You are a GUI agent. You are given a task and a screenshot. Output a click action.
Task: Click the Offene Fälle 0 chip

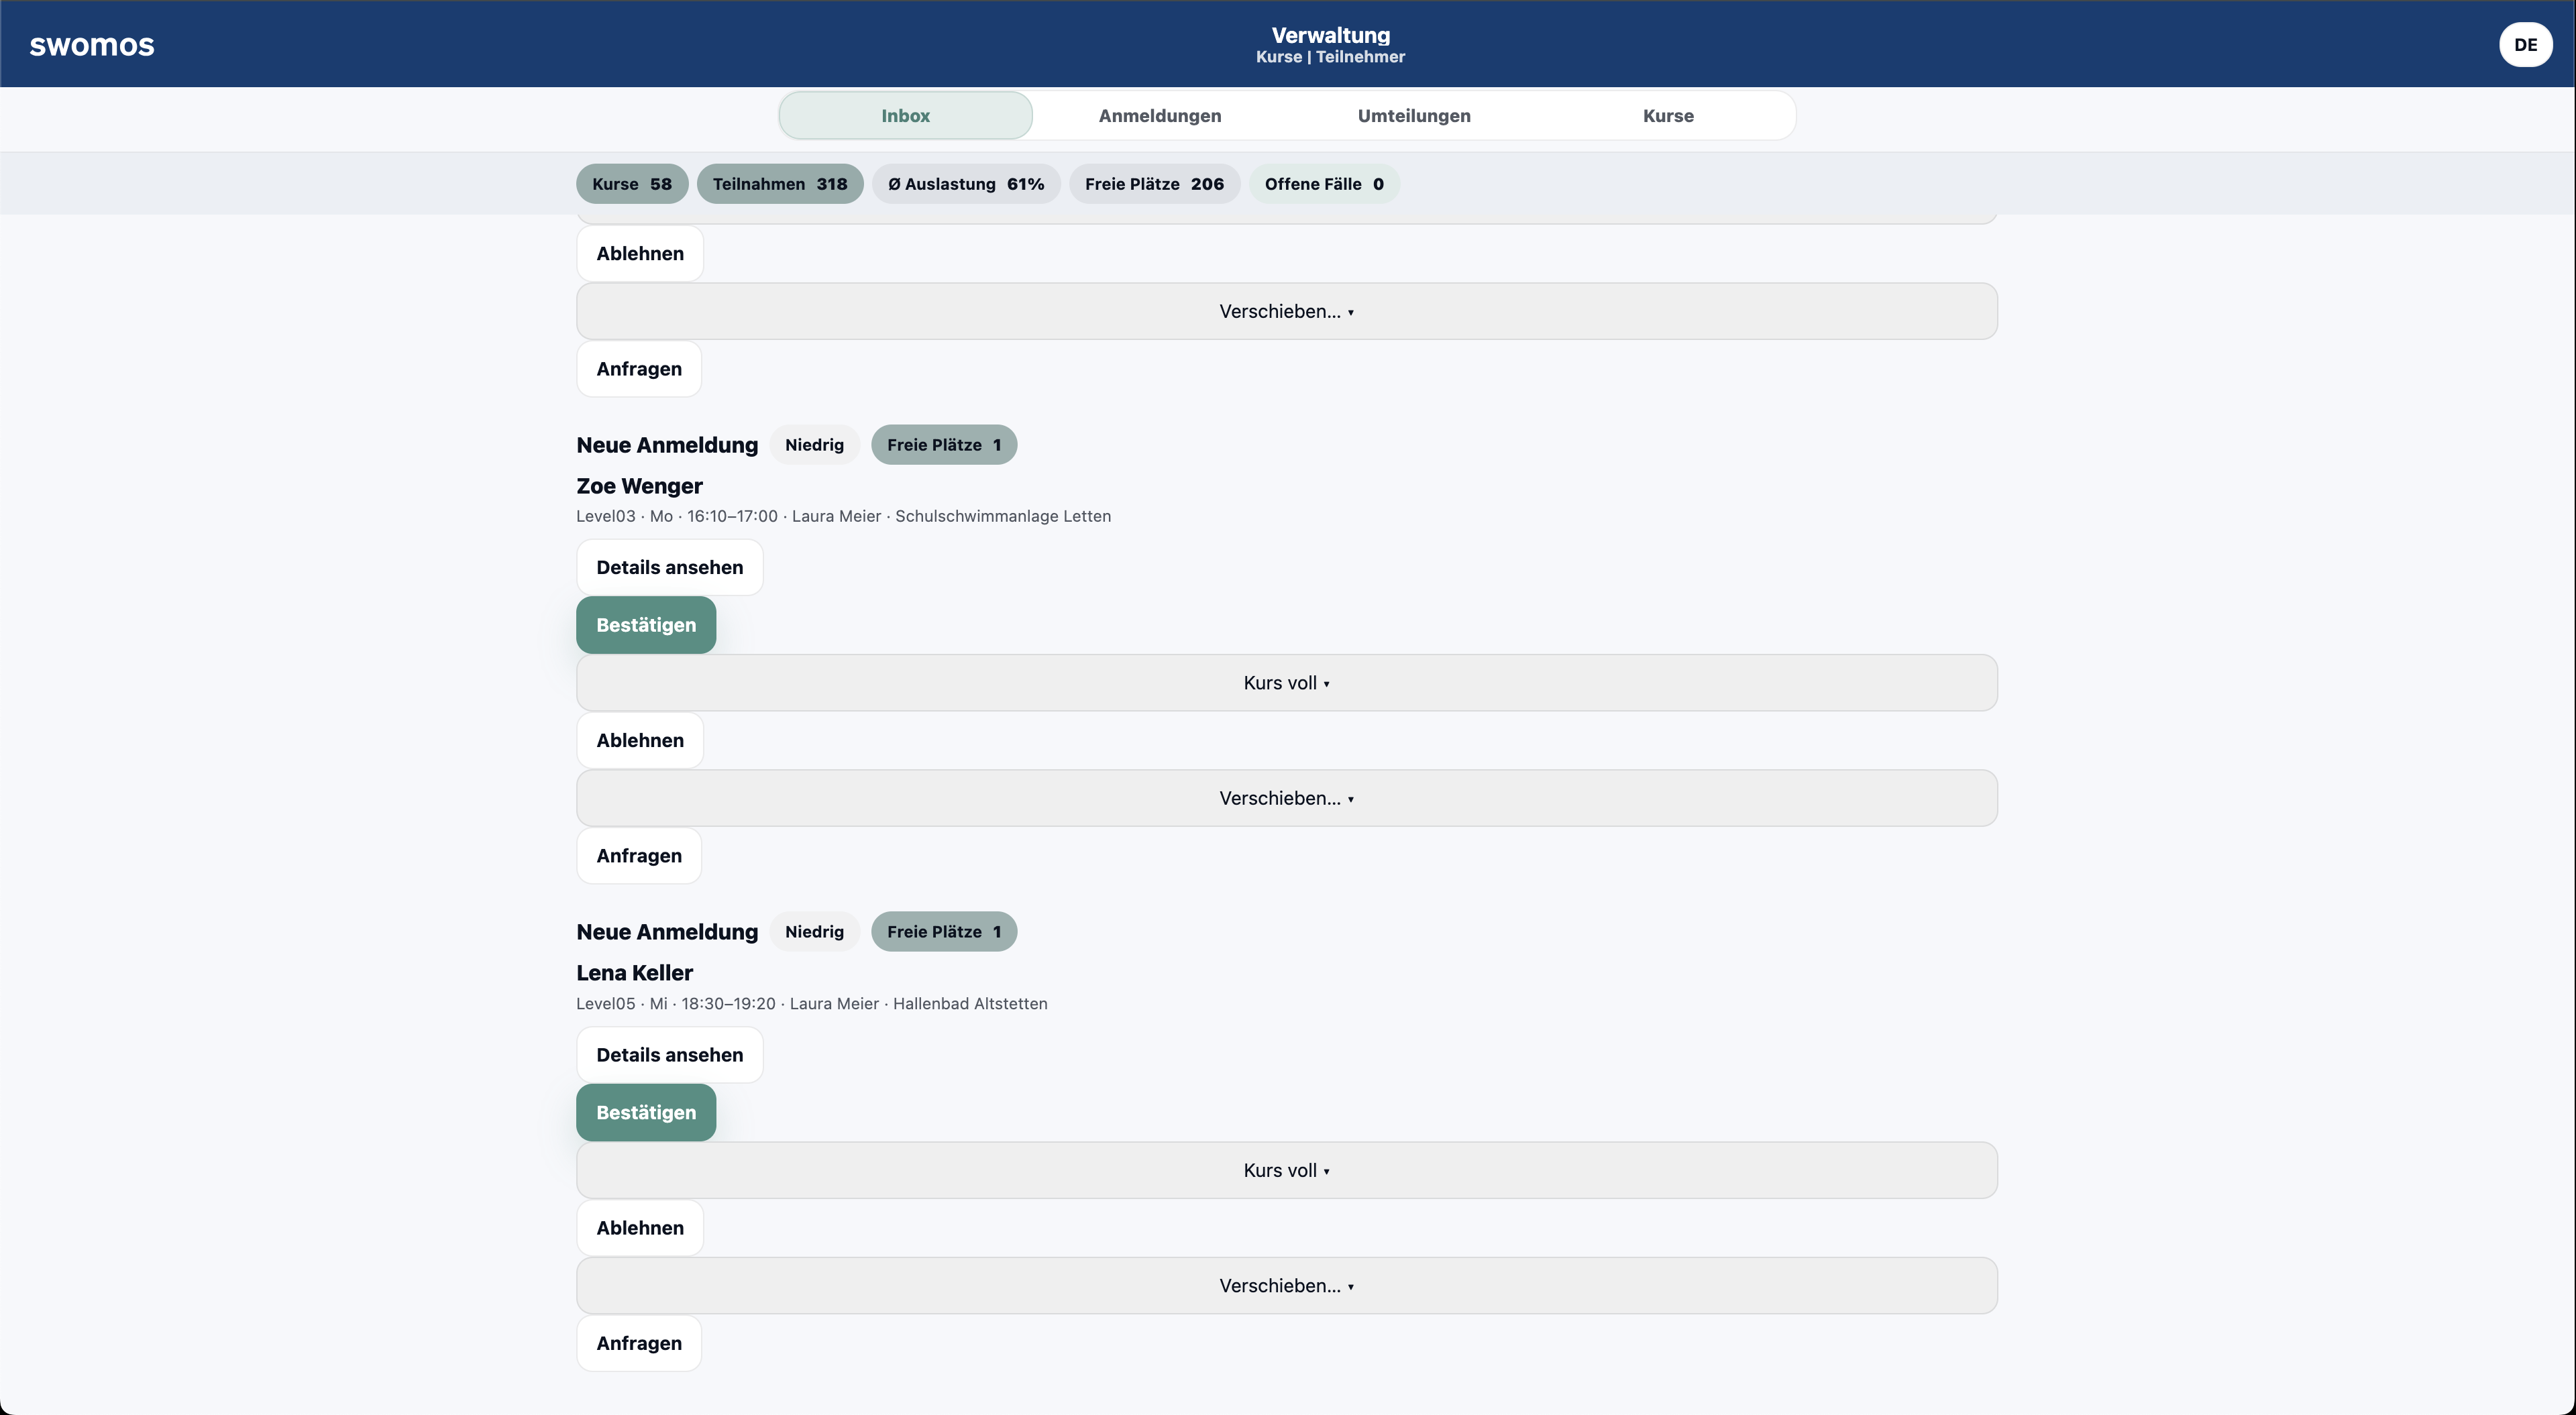click(x=1324, y=184)
